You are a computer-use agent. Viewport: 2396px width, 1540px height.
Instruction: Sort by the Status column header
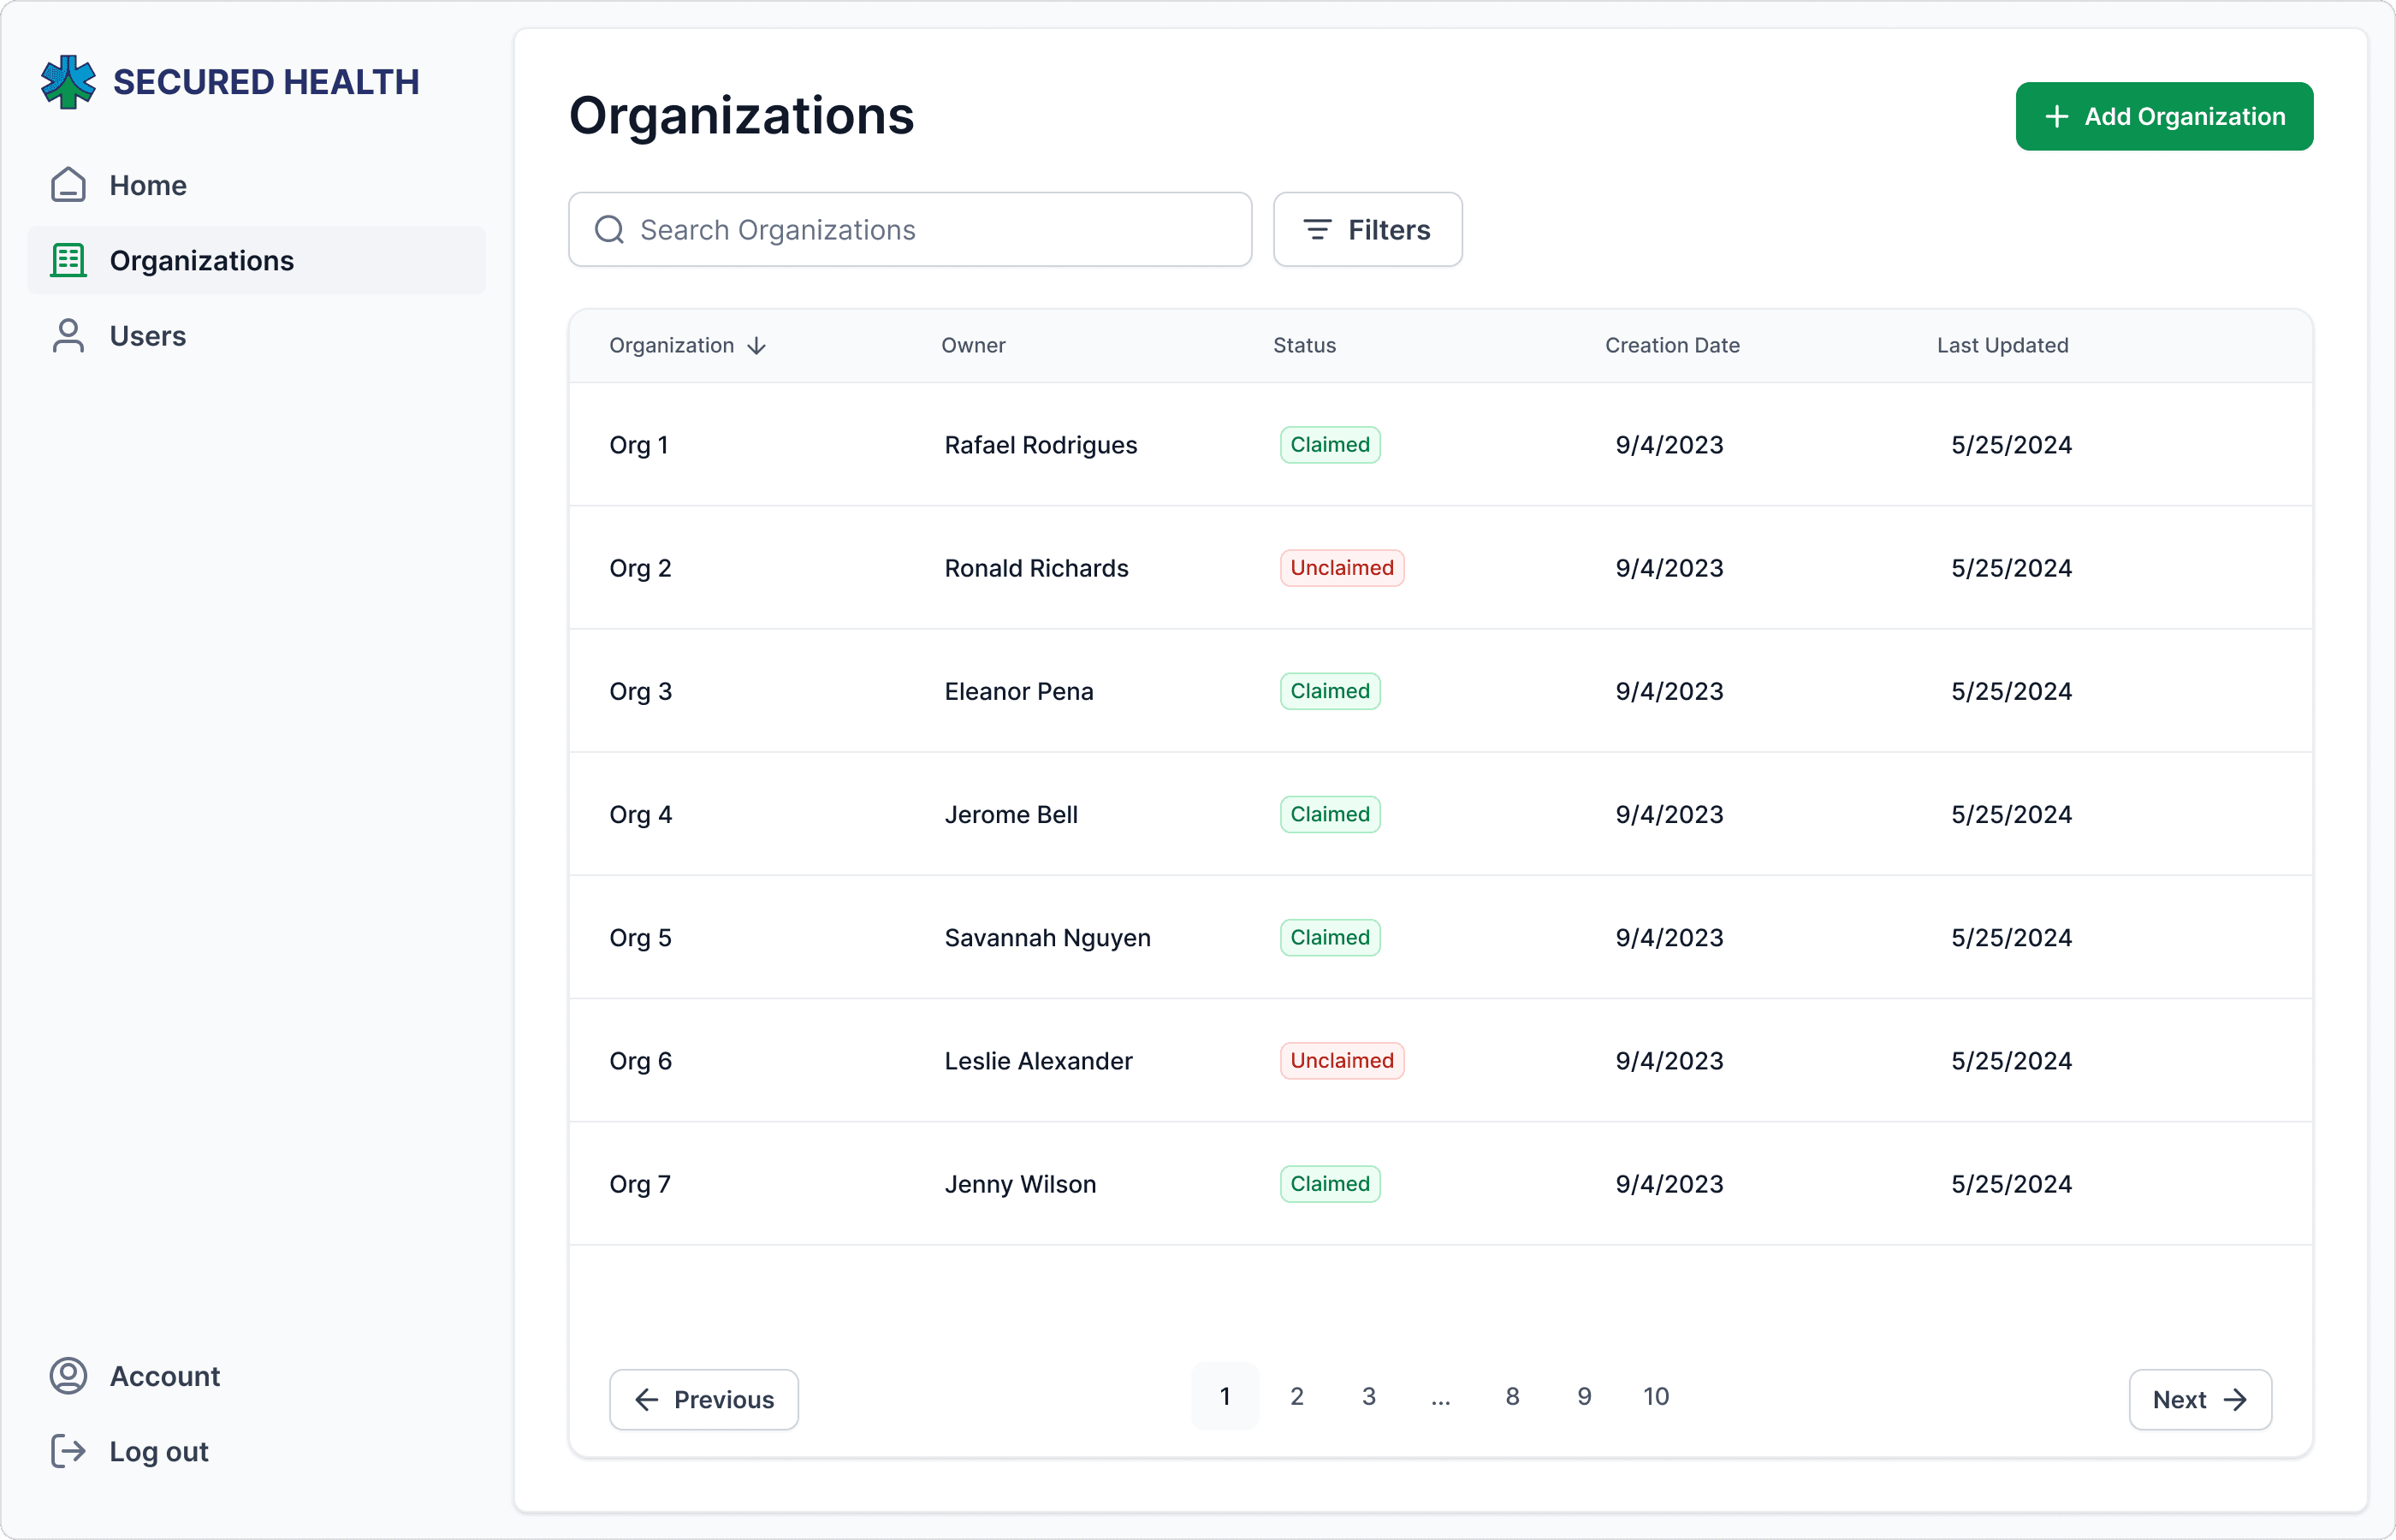click(x=1304, y=345)
